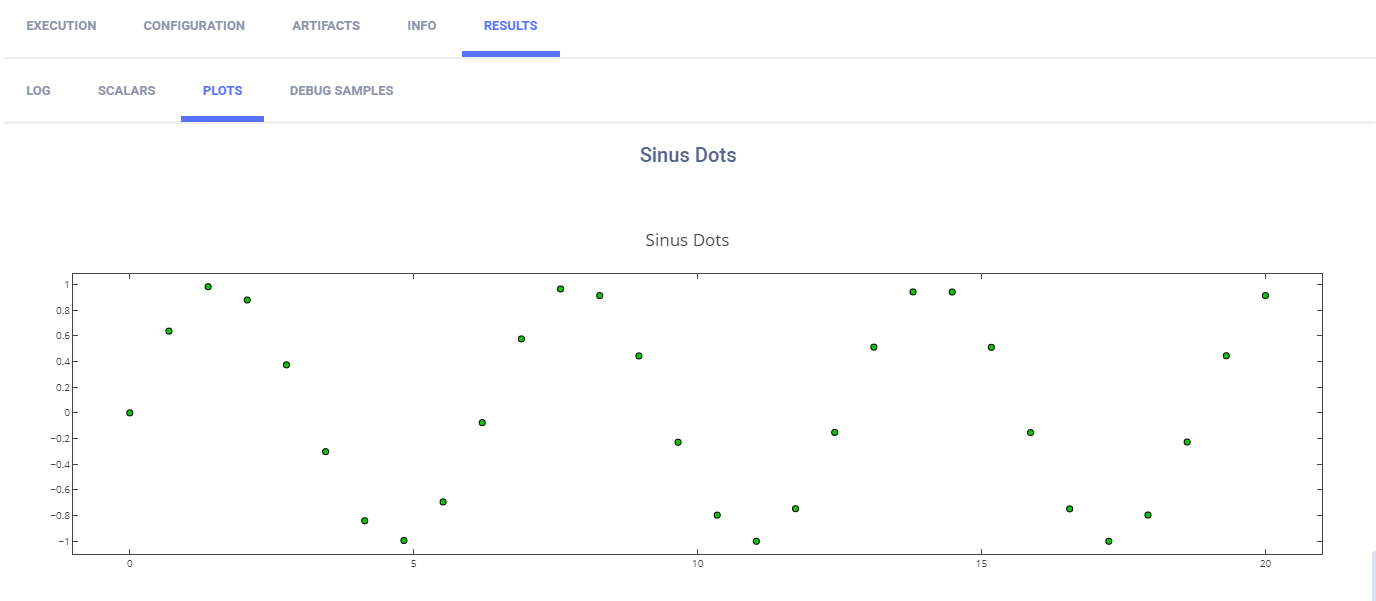Open the LOG sub-tab
This screenshot has height=601, width=1376.
coord(38,91)
